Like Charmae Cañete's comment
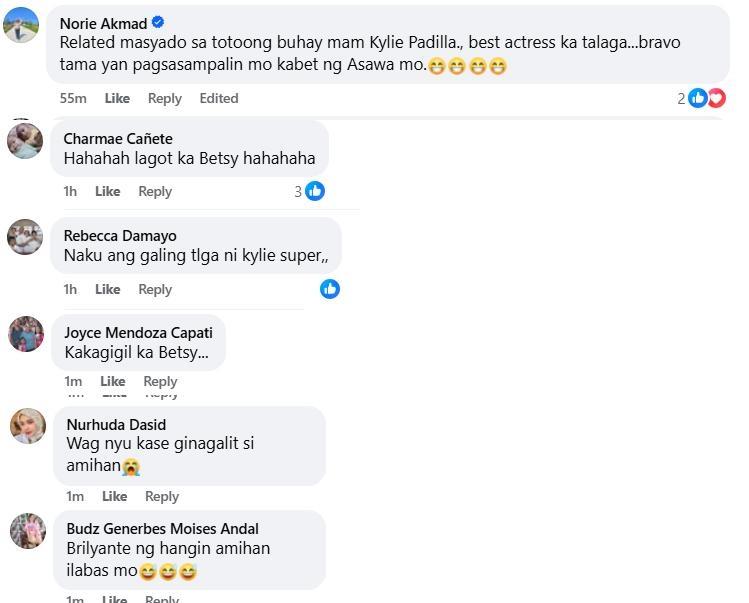The width and height of the screenshot is (749, 603). [x=107, y=191]
